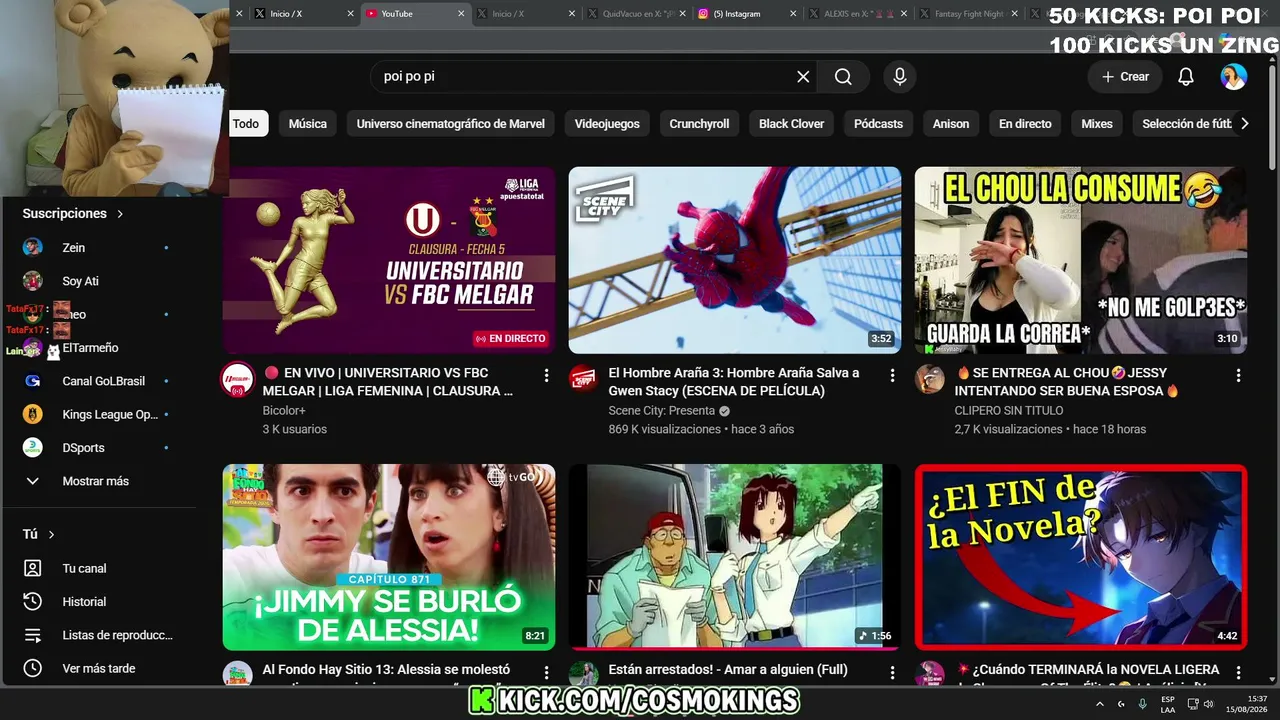Select the En directo filter chip
This screenshot has width=1280, height=720.
(x=1025, y=124)
